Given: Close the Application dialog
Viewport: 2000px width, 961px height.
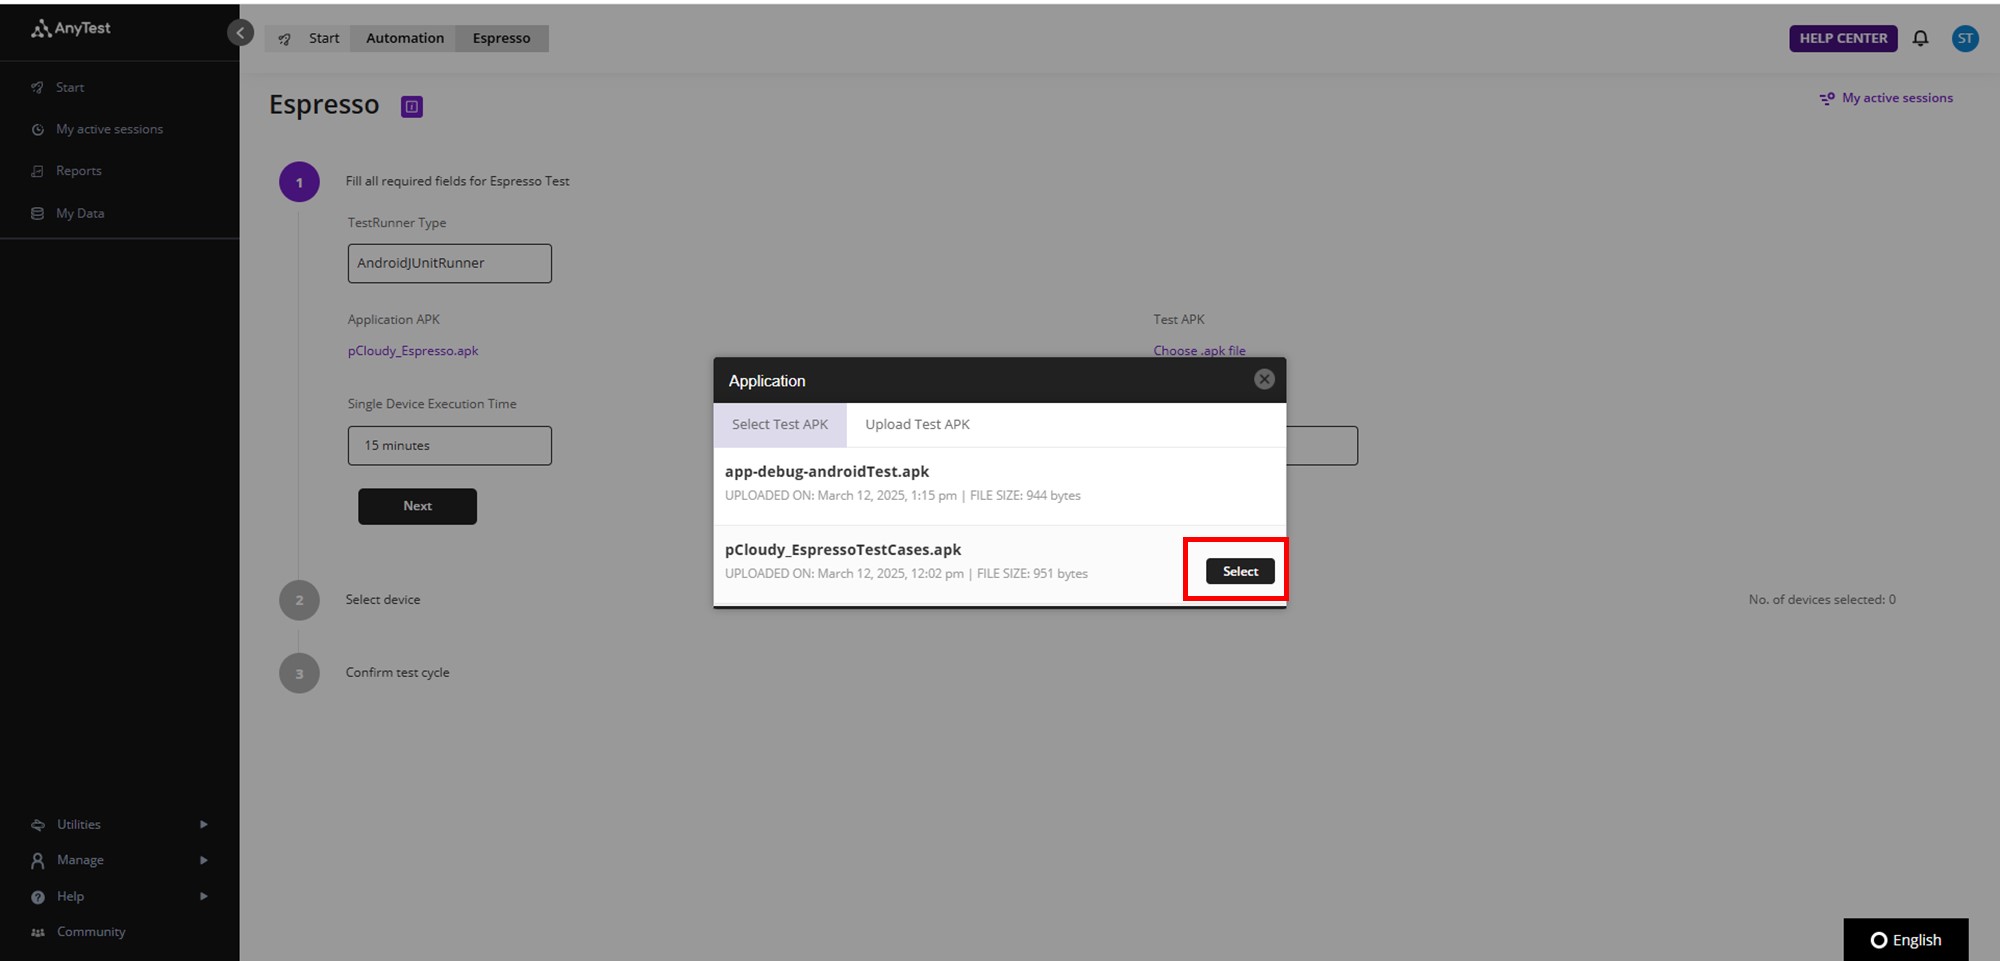Looking at the screenshot, I should tap(1264, 379).
